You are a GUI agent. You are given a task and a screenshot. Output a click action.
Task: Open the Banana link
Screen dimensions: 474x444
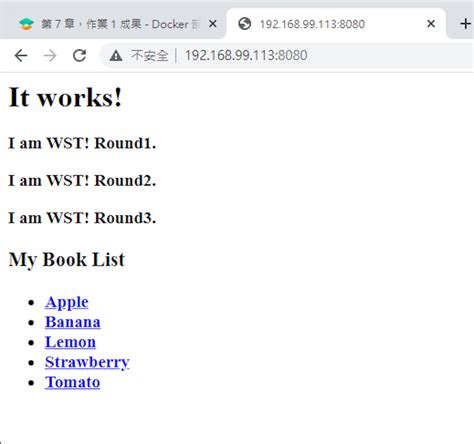pos(73,322)
